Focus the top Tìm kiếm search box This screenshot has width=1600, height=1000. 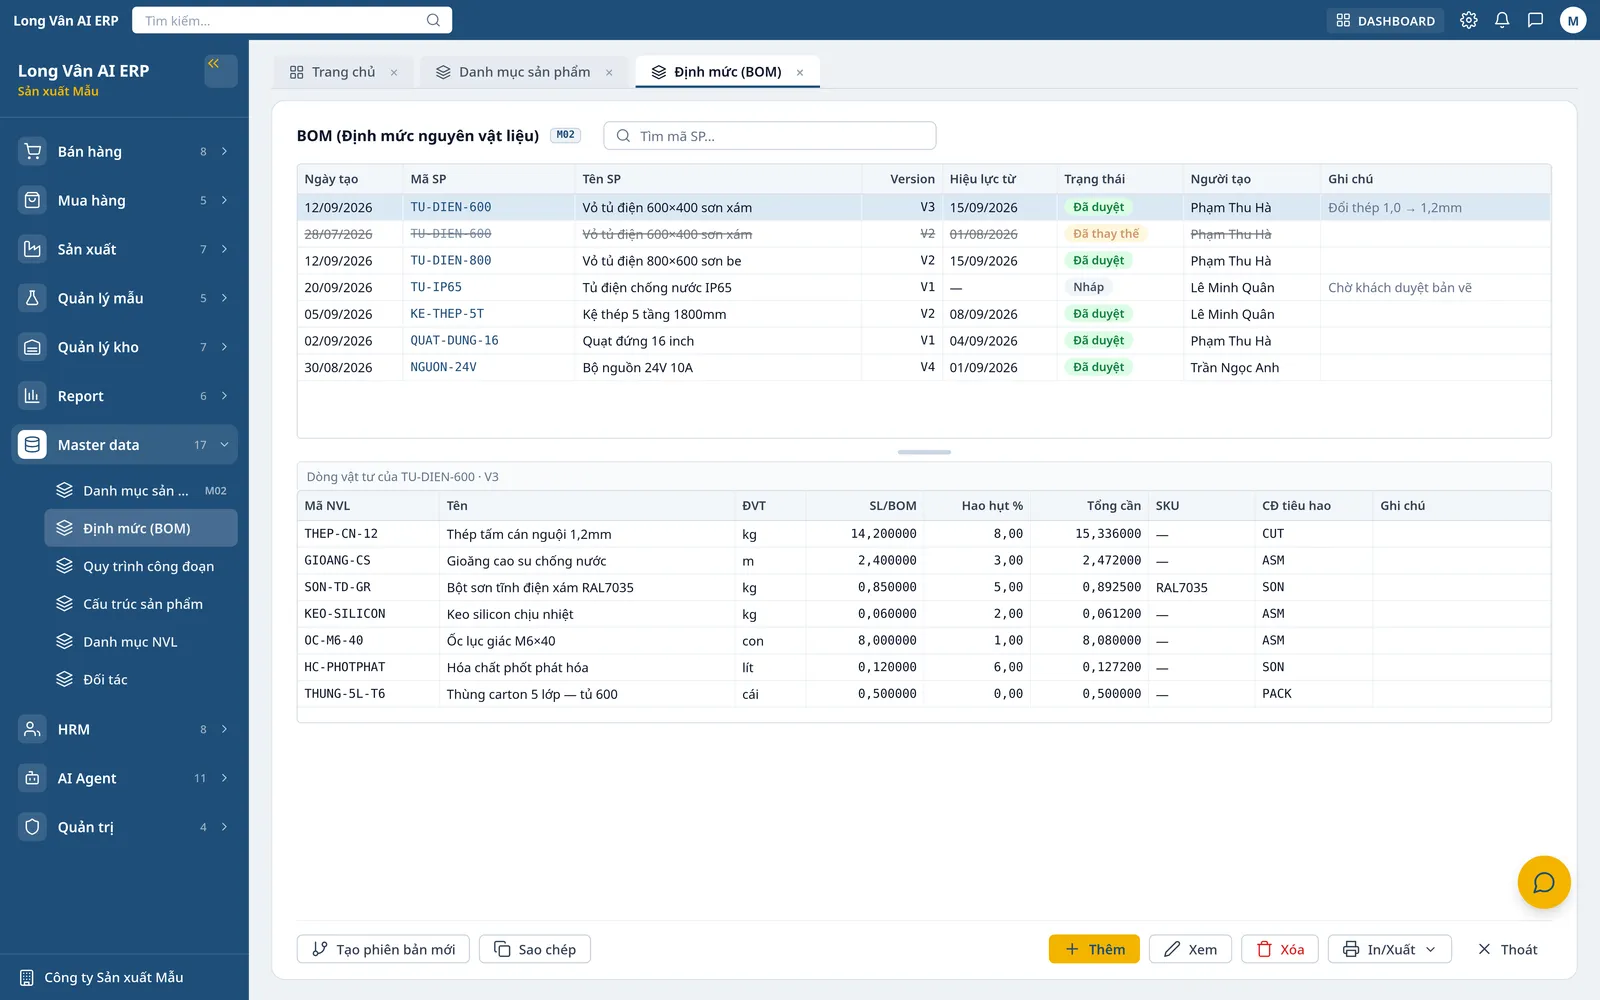[x=292, y=20]
